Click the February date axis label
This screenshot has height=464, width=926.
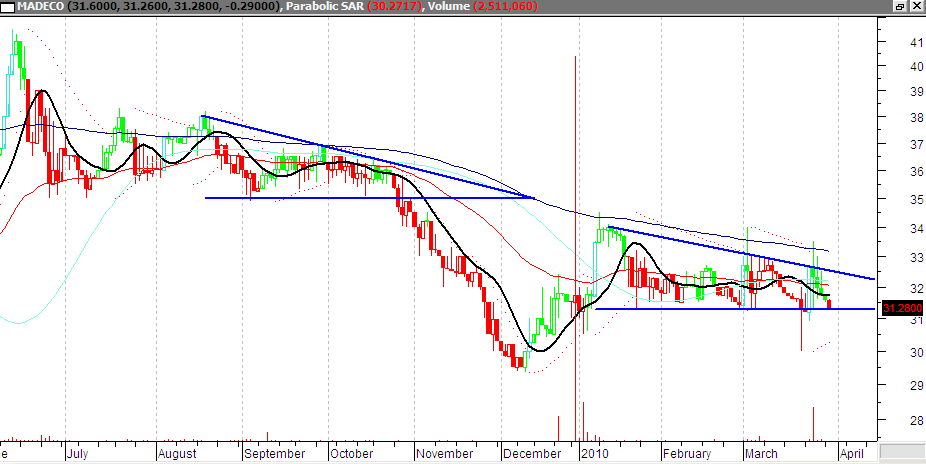687,453
